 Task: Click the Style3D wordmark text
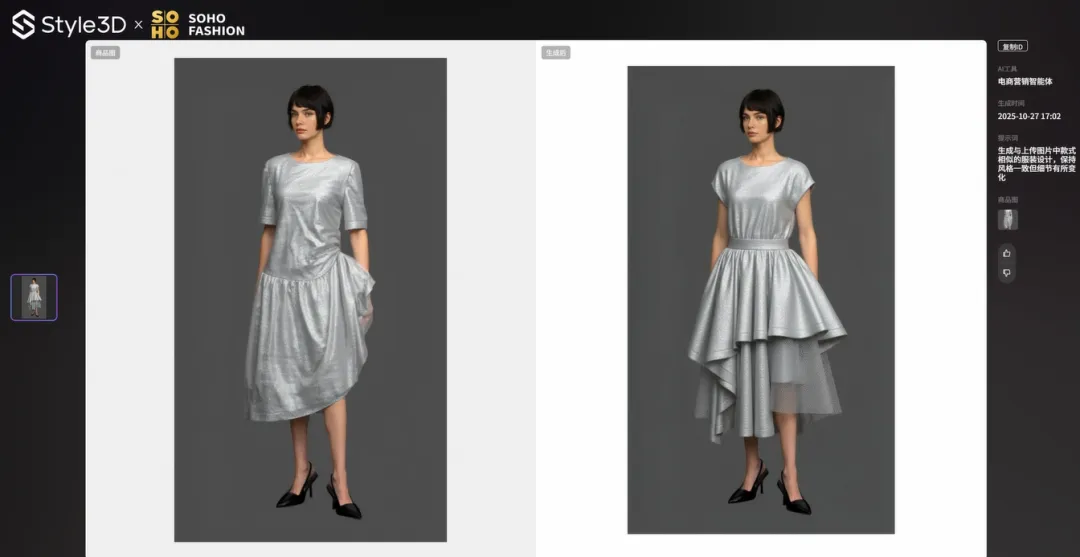pos(84,25)
